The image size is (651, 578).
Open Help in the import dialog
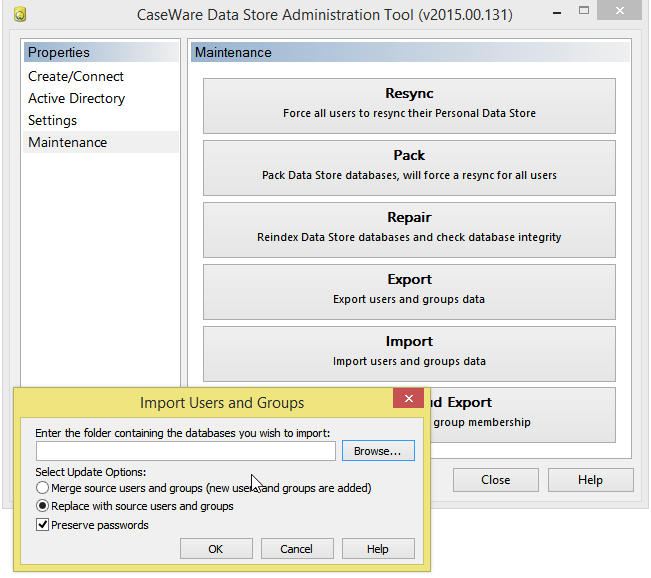click(378, 549)
